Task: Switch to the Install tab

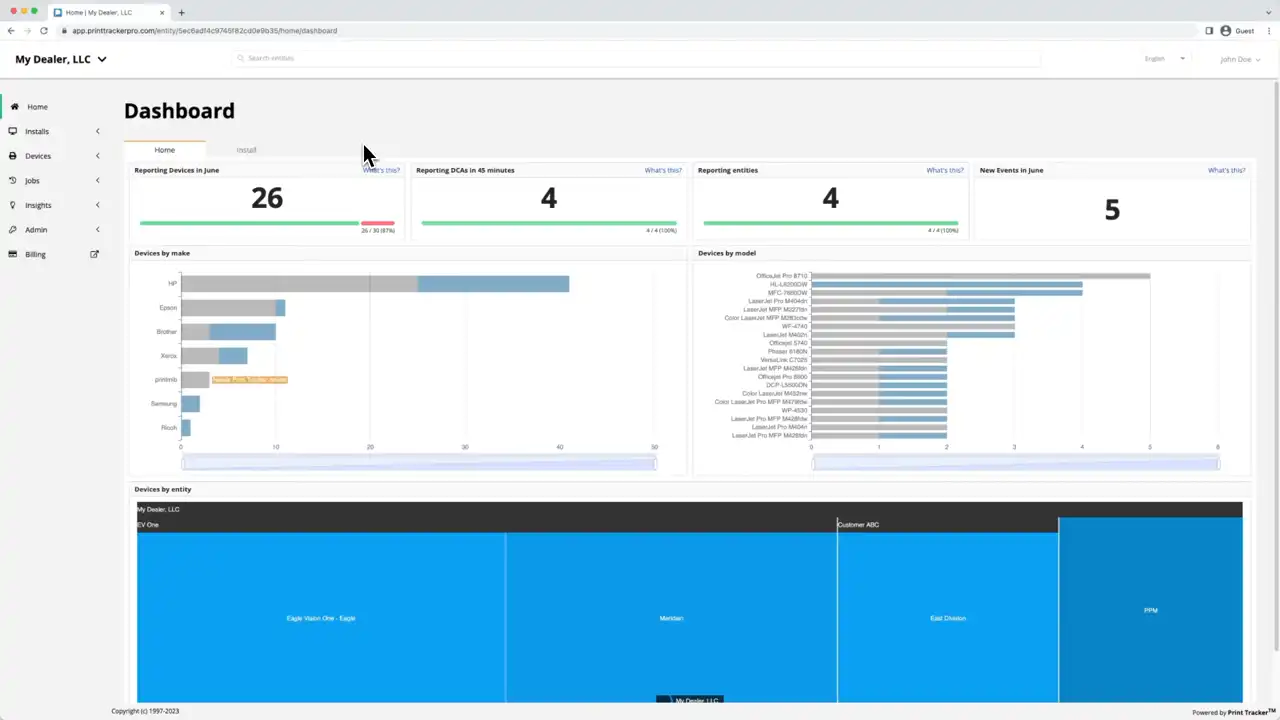Action: pos(246,149)
